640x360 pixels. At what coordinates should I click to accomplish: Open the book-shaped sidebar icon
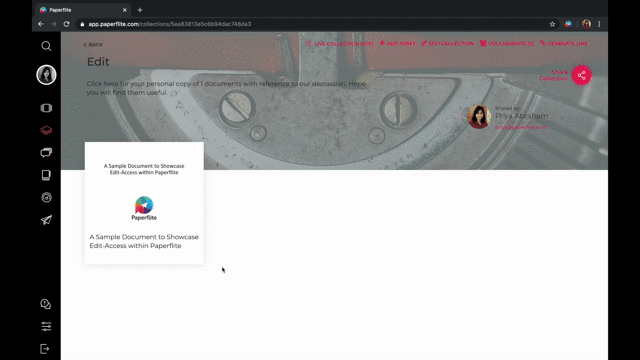coord(46,175)
